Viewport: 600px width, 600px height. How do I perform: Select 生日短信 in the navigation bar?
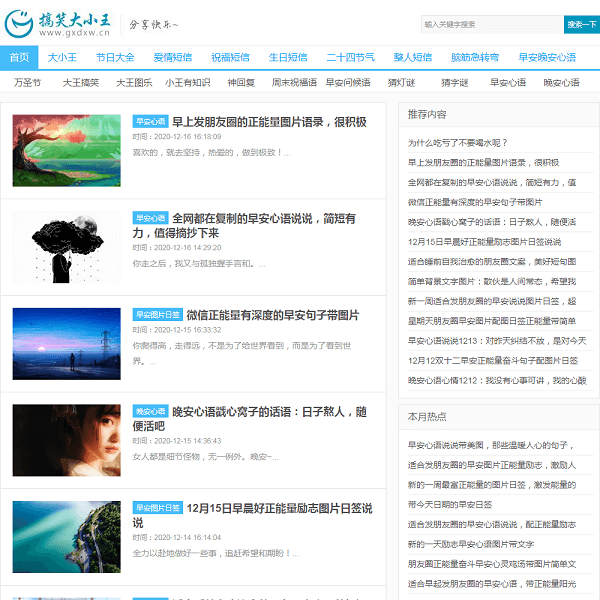[288, 58]
